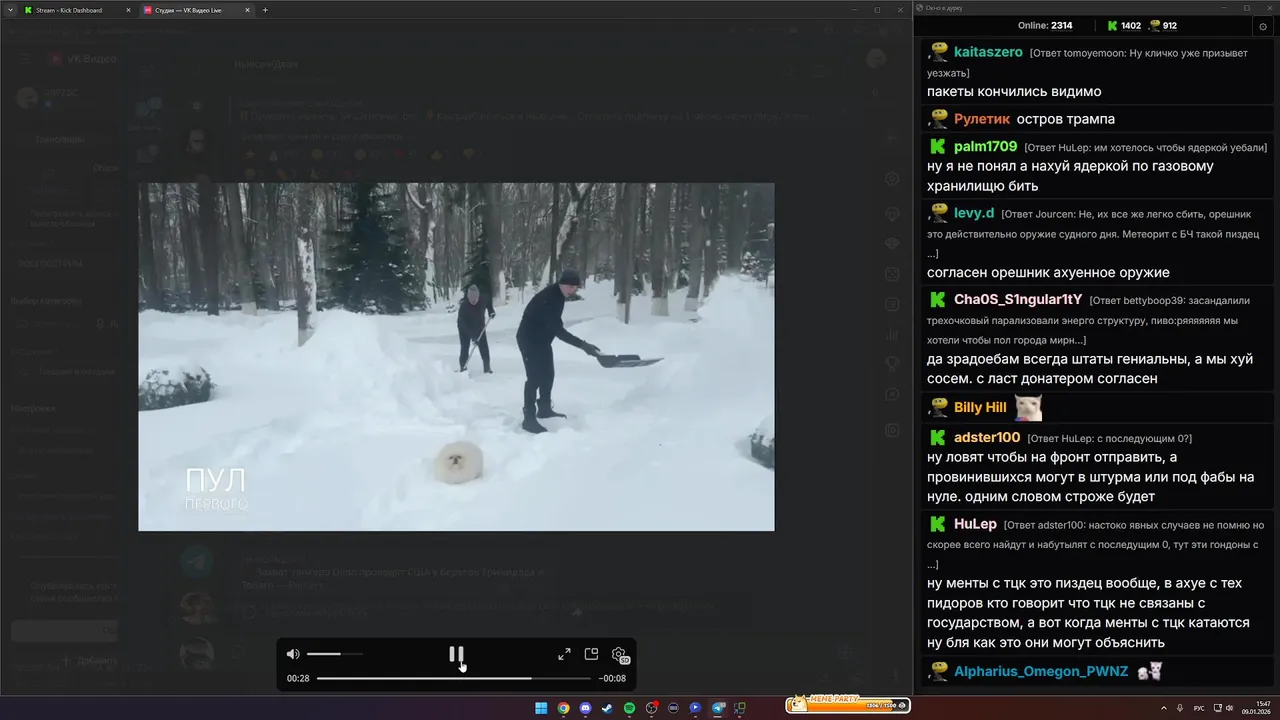Click the VK viewer count 912
Screen dimensions: 1280x720
1163,26
